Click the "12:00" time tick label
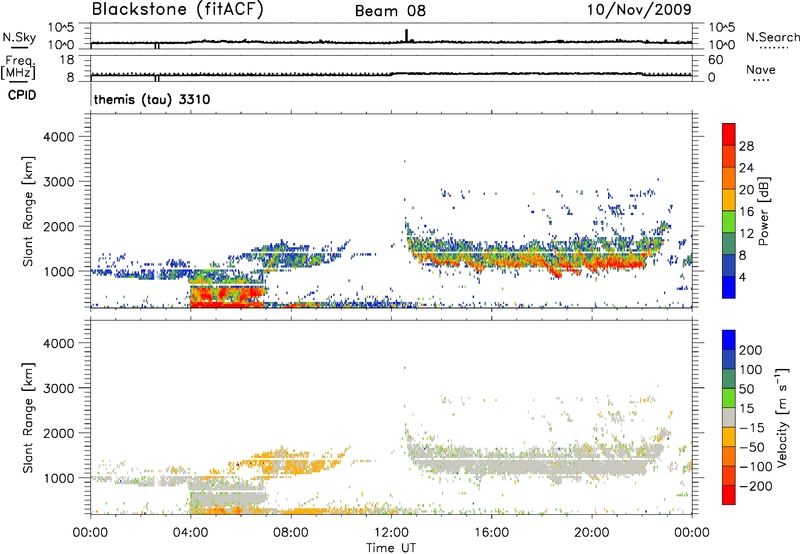The height and width of the screenshot is (554, 800). pyautogui.click(x=391, y=533)
